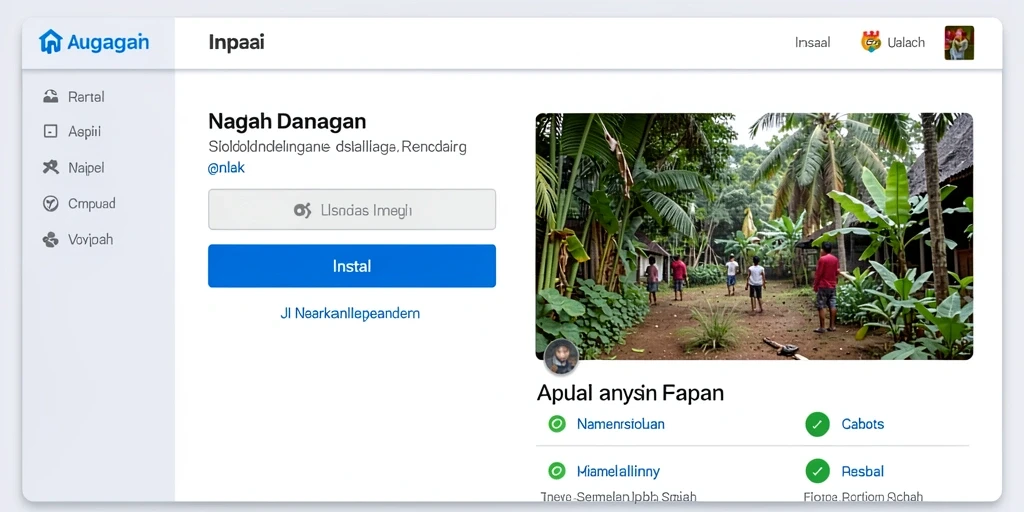
Task: Click the Augagain brand name
Action: (x=108, y=42)
